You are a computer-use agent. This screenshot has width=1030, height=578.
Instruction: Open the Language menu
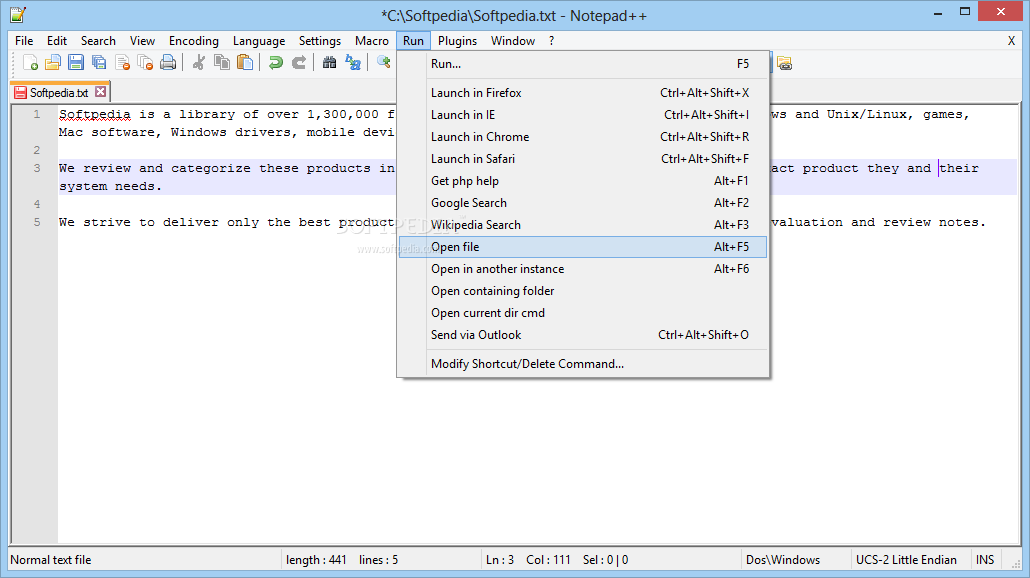(259, 41)
